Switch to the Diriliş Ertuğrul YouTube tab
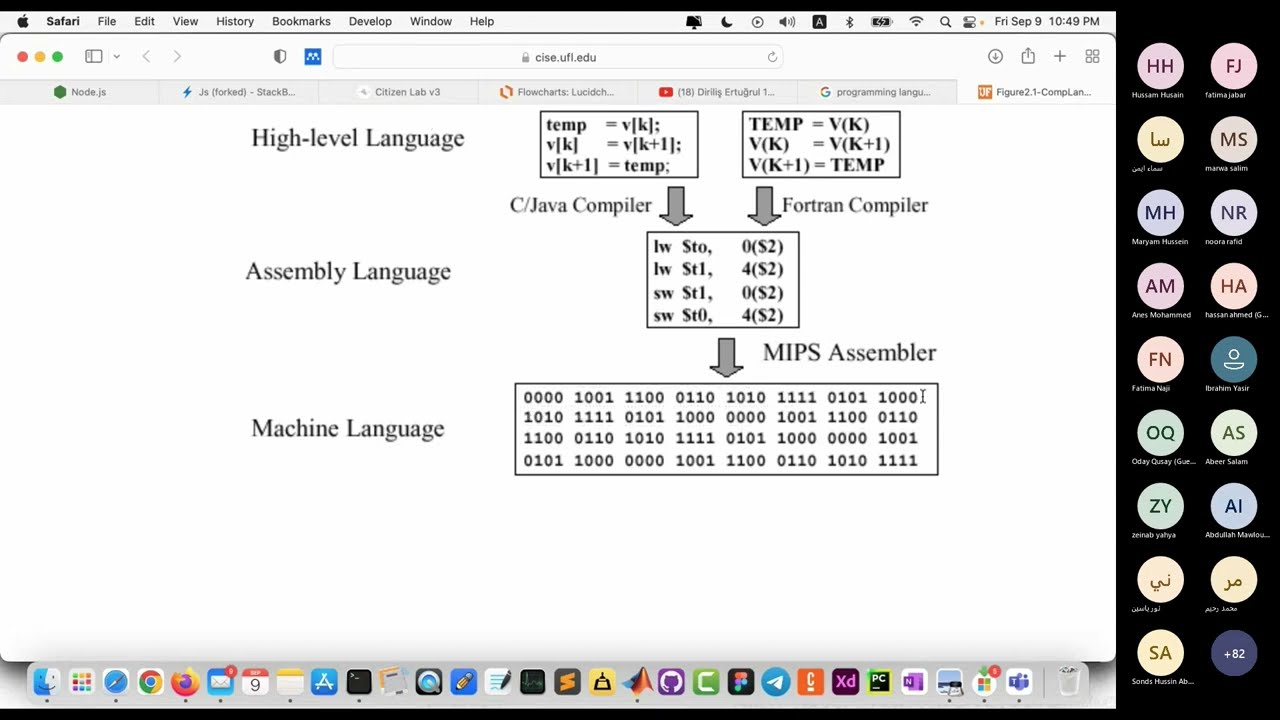The width and height of the screenshot is (1280, 720). click(717, 92)
